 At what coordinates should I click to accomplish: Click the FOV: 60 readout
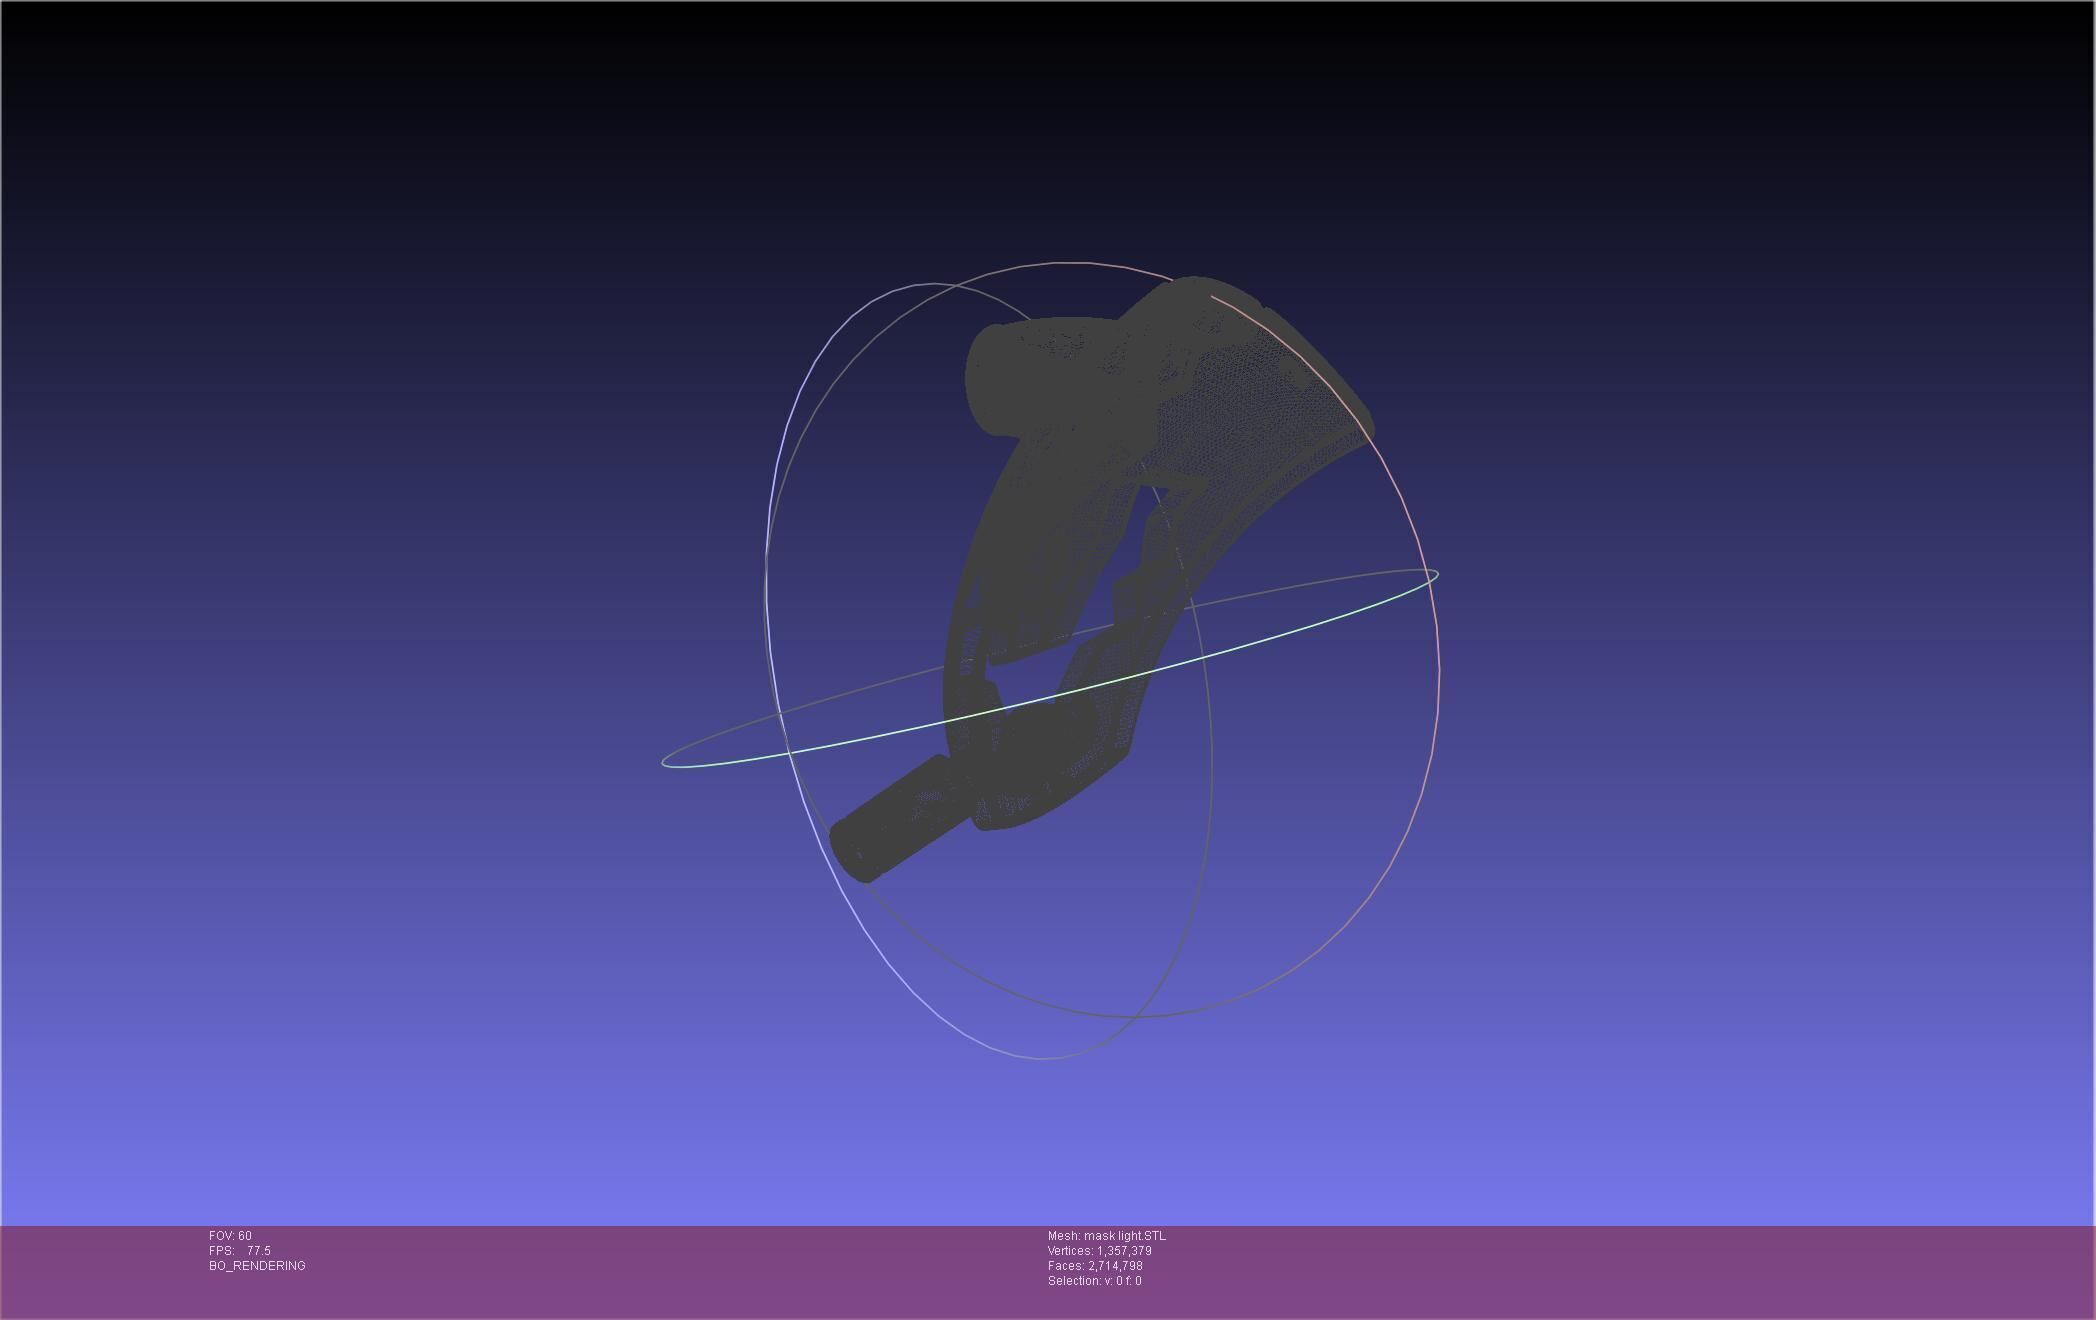[x=230, y=1236]
